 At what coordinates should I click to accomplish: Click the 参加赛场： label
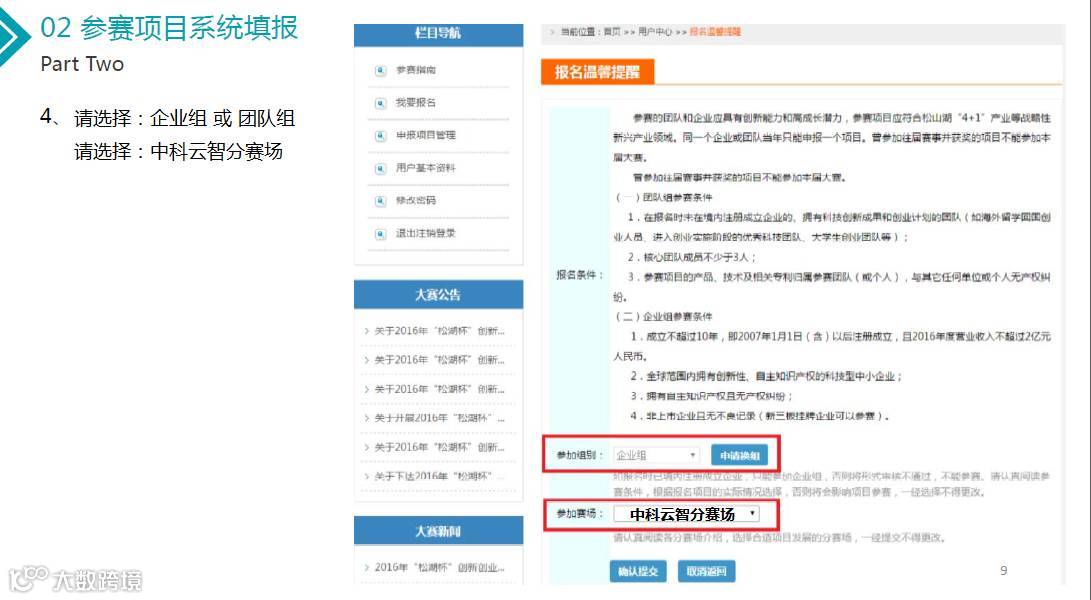coord(580,514)
